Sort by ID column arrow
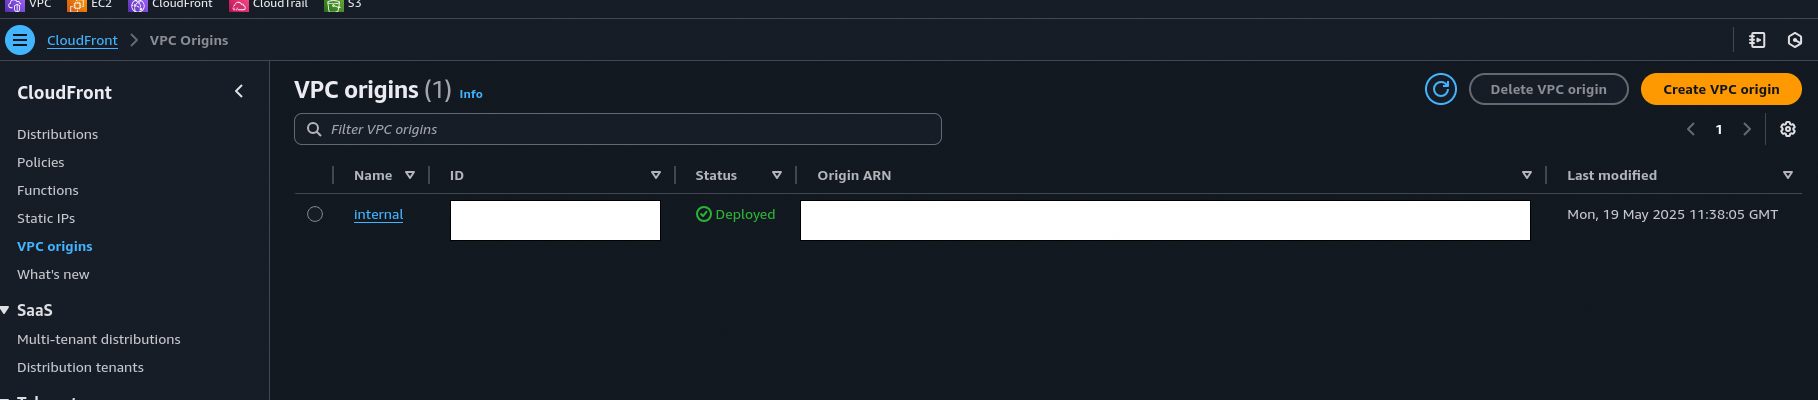Image resolution: width=1818 pixels, height=400 pixels. click(x=656, y=175)
